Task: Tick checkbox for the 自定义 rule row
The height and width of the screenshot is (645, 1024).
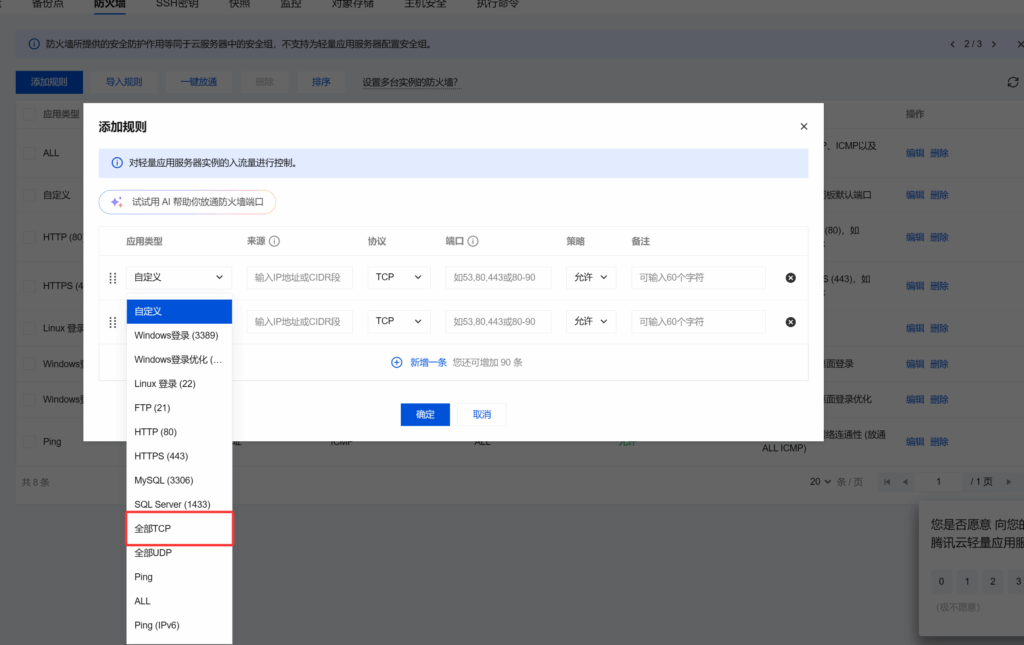Action: [29, 195]
